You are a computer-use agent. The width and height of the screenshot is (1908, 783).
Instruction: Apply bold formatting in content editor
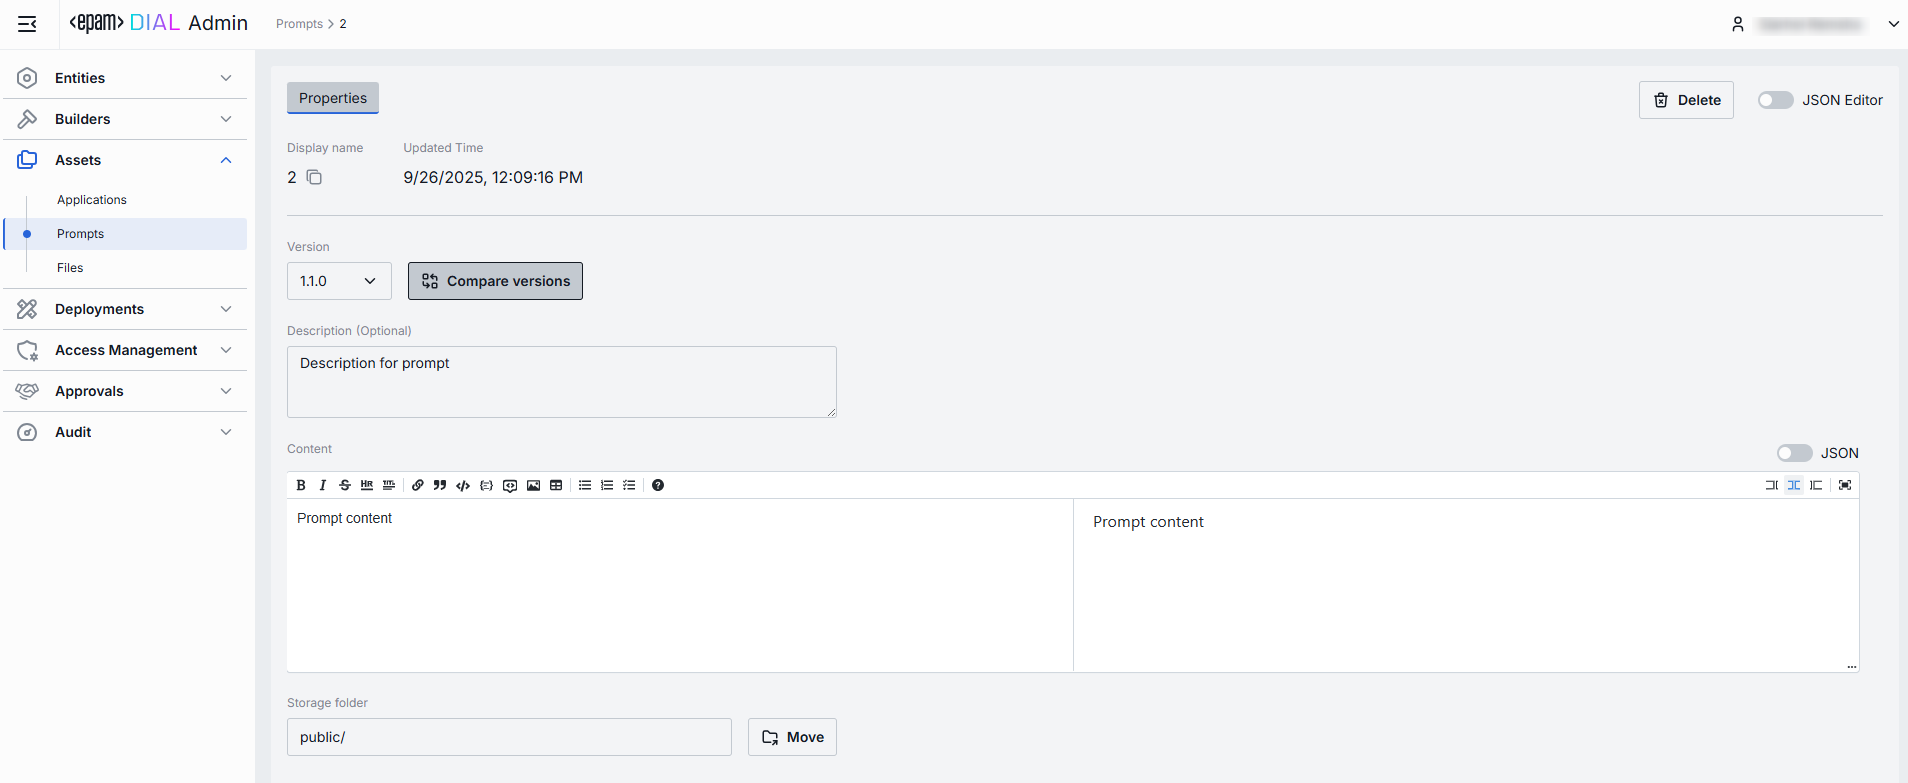301,485
